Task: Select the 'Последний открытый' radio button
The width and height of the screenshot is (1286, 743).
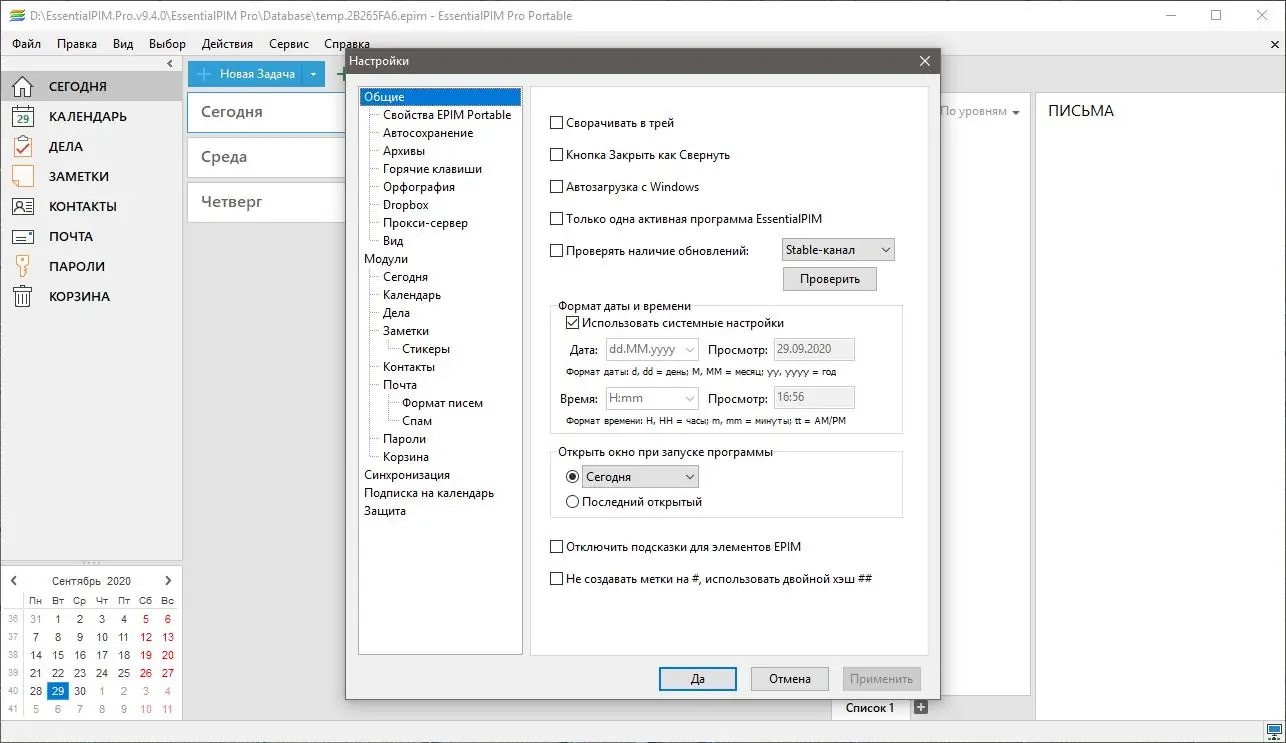Action: tap(571, 501)
